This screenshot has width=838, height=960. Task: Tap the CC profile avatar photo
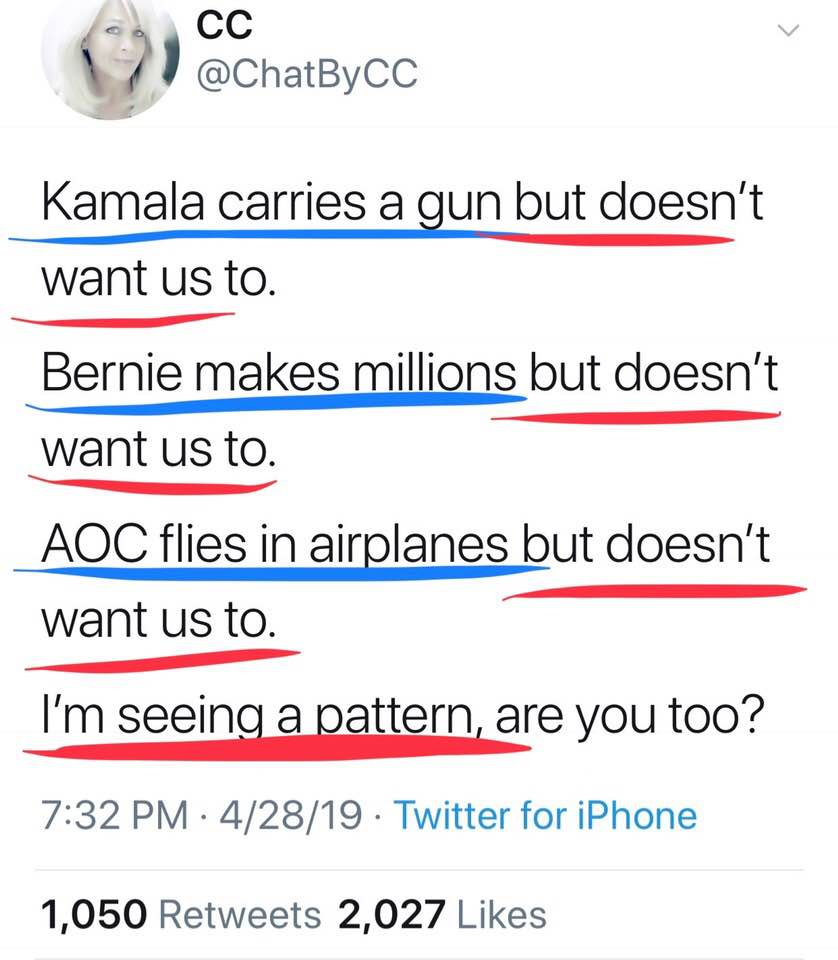[108, 60]
